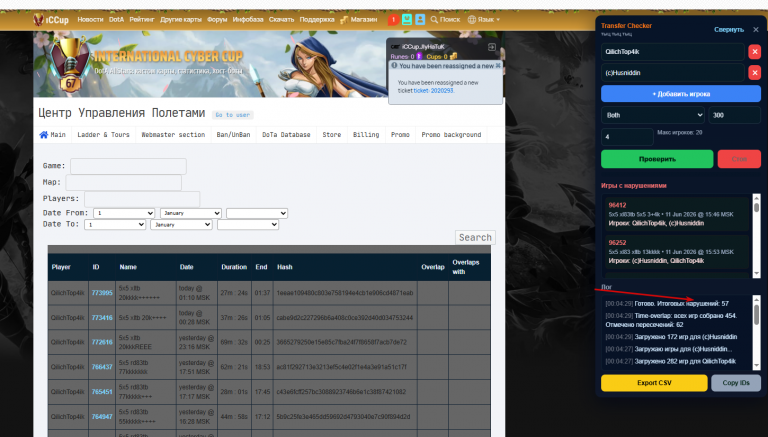This screenshot has height=437, width=768.
Task: Remove player (c)Husniddin with red X
Action: coord(755,73)
